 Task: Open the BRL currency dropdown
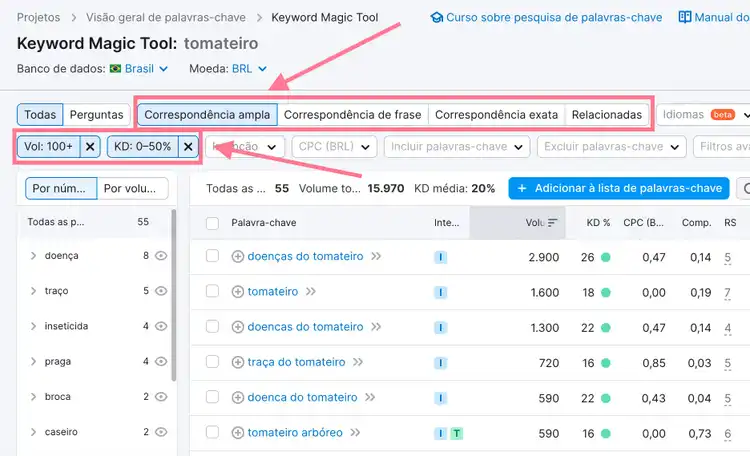pyautogui.click(x=249, y=69)
